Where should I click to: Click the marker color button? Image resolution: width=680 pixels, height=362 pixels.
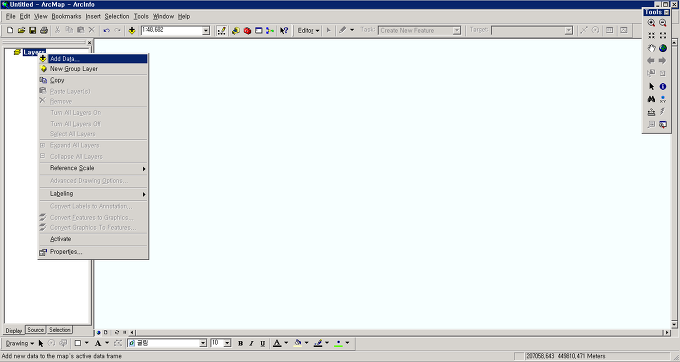[338, 343]
